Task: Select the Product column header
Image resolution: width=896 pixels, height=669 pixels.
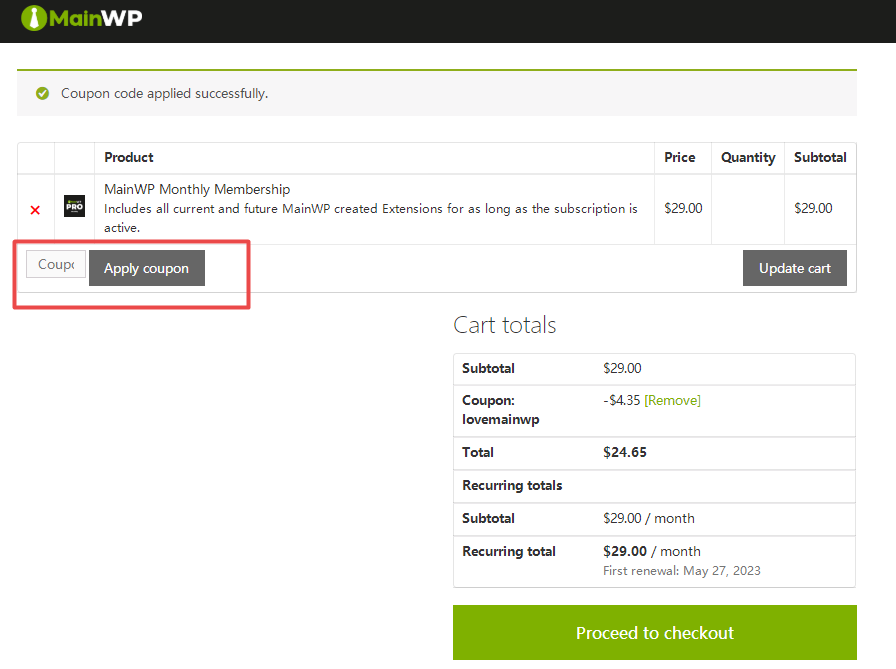Action: pyautogui.click(x=129, y=157)
